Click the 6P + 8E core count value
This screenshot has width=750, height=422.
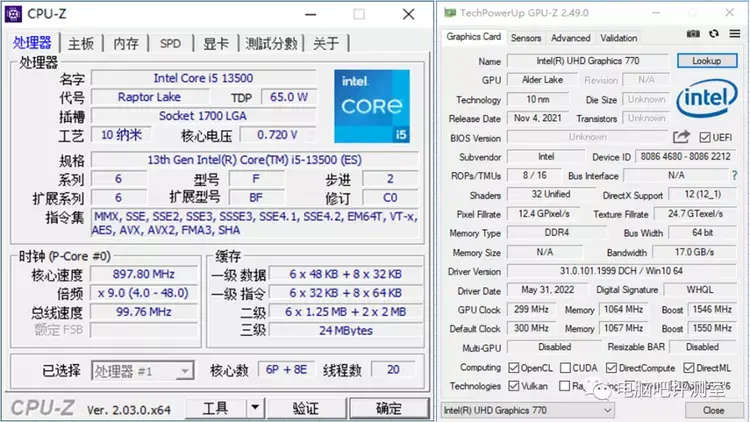(x=287, y=369)
